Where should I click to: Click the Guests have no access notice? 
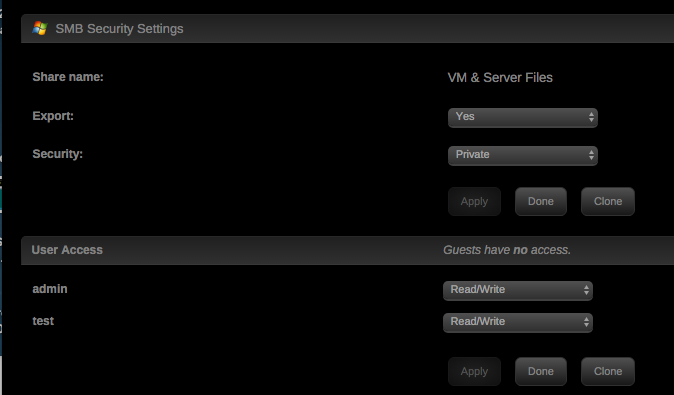click(x=507, y=250)
